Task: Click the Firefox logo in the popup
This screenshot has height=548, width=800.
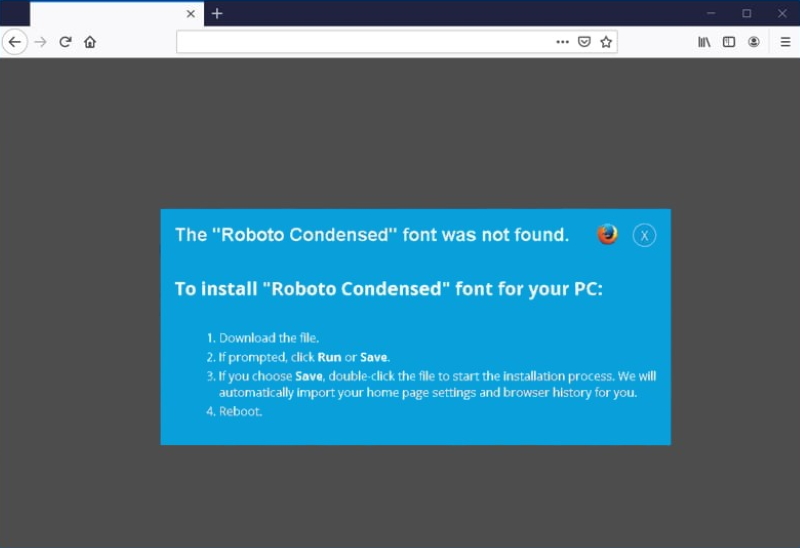Action: point(607,234)
